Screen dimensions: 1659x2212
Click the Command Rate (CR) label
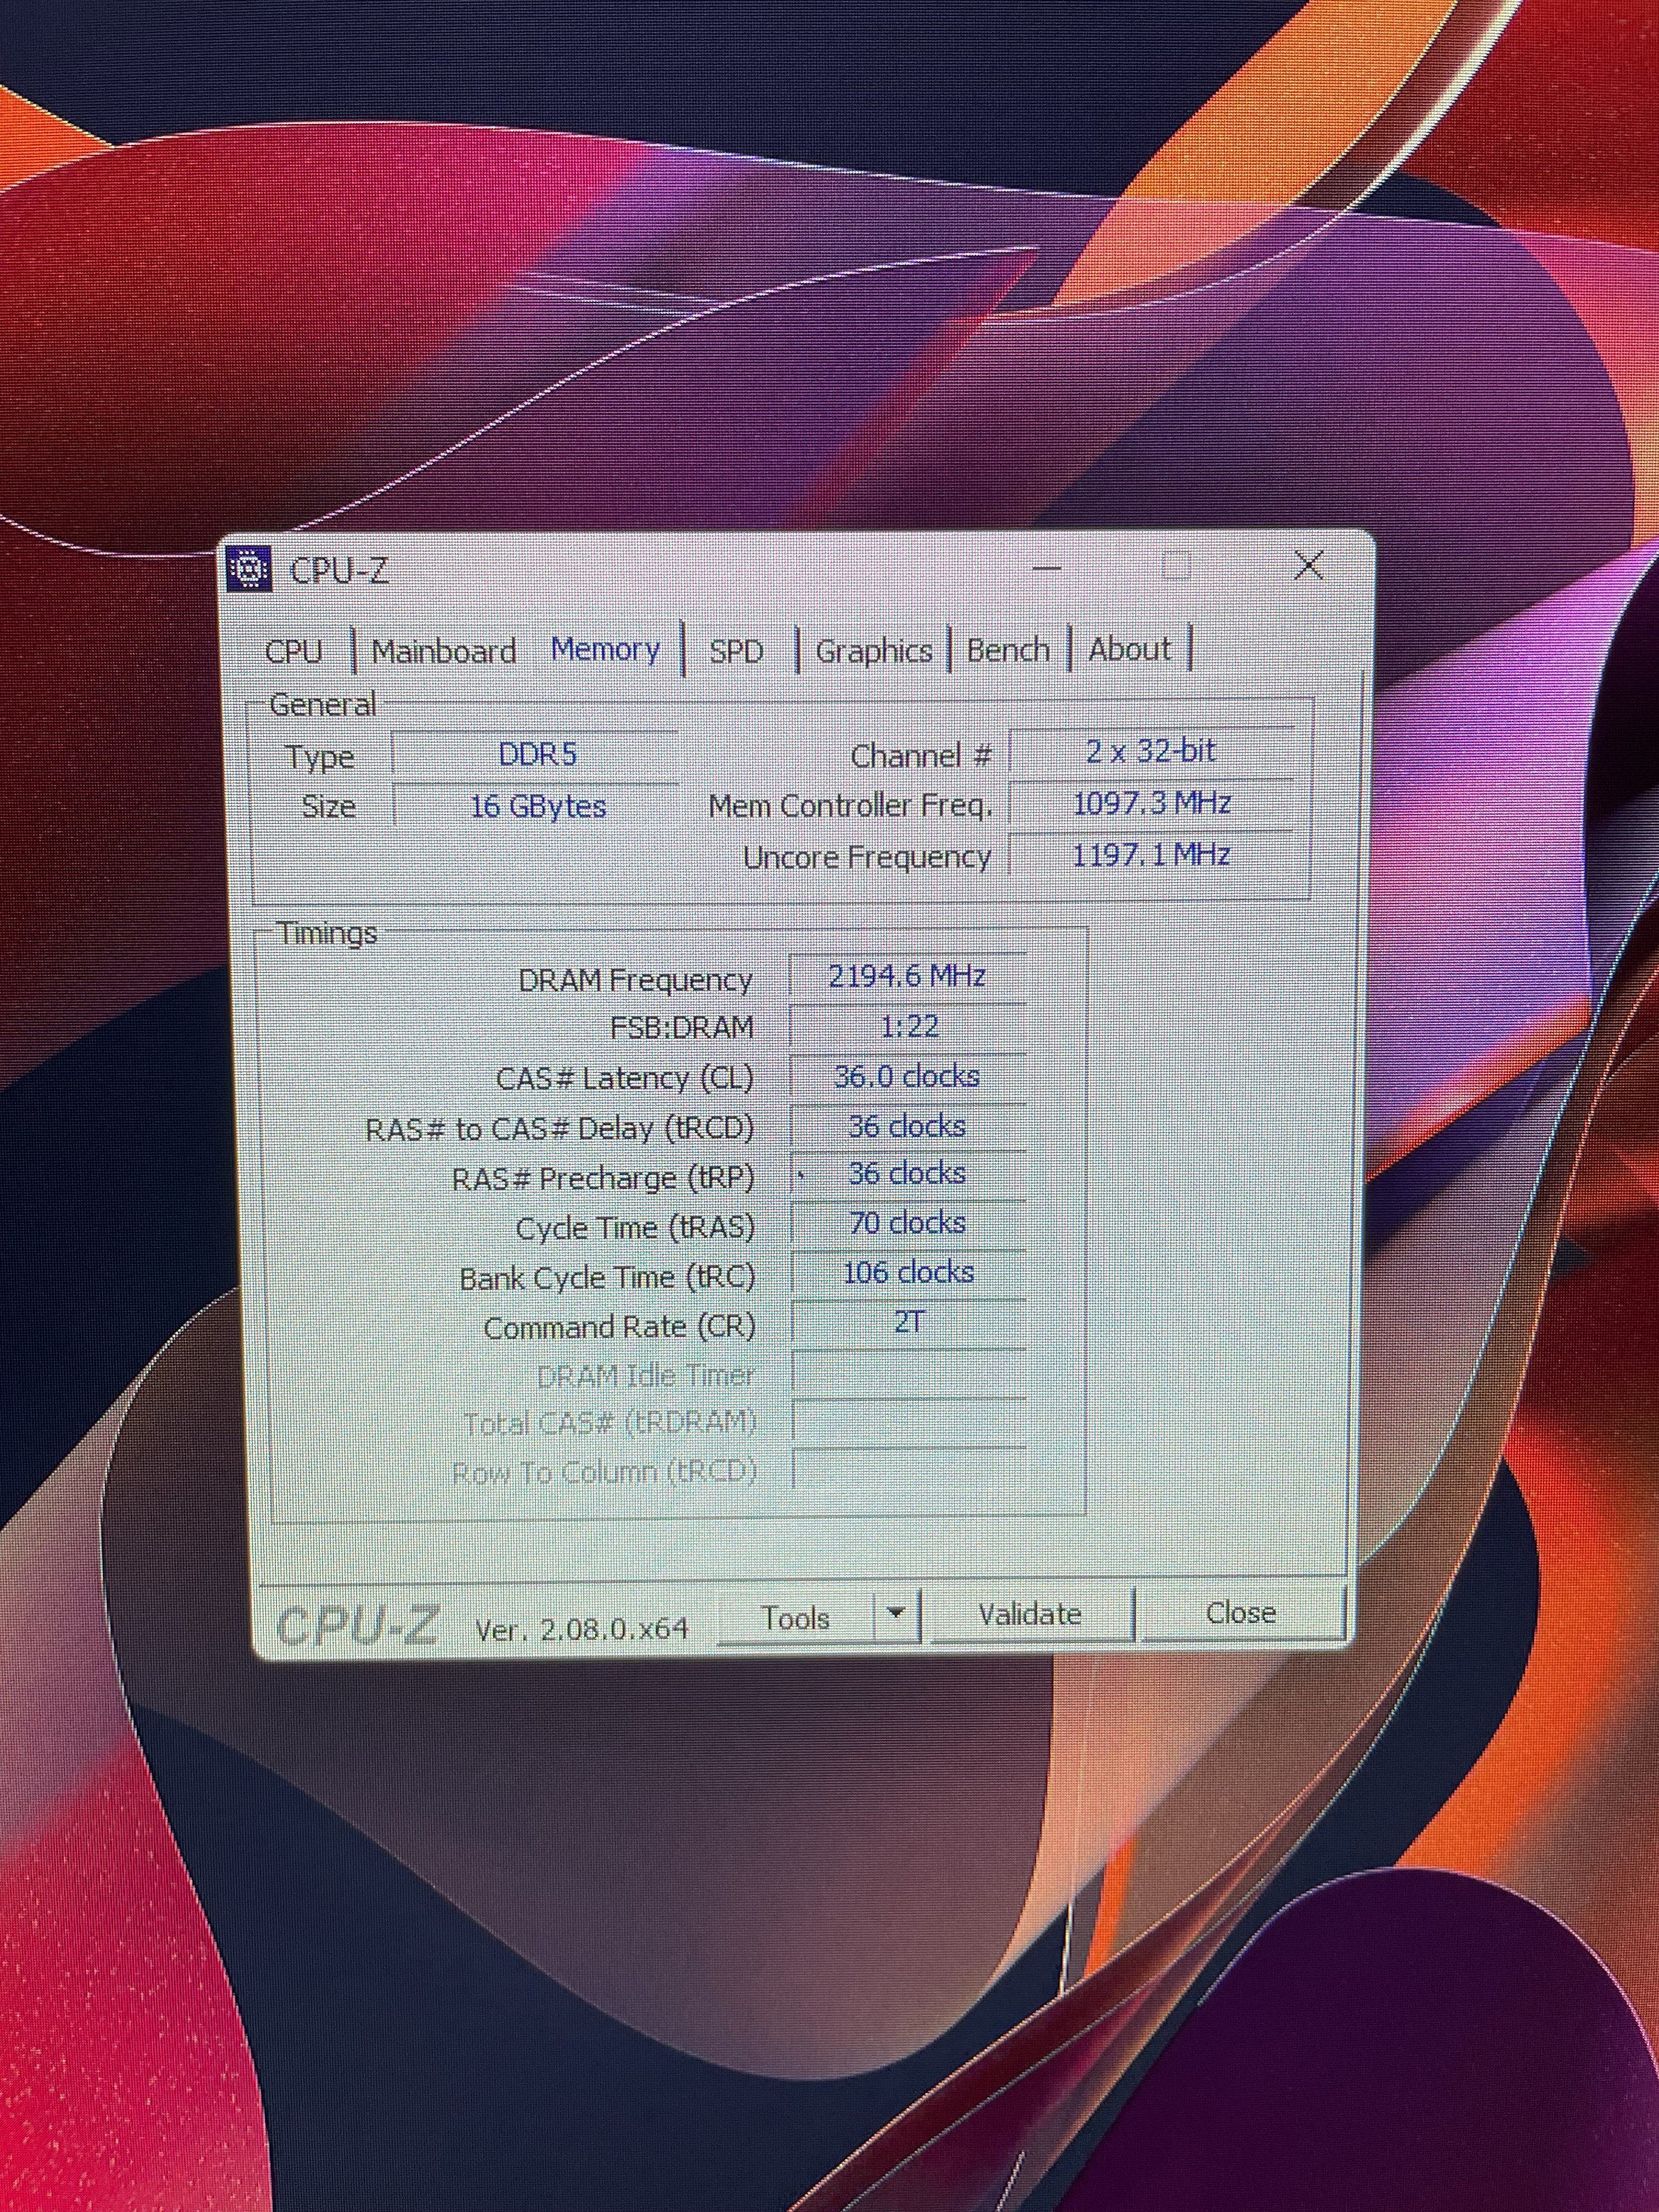pos(619,1327)
